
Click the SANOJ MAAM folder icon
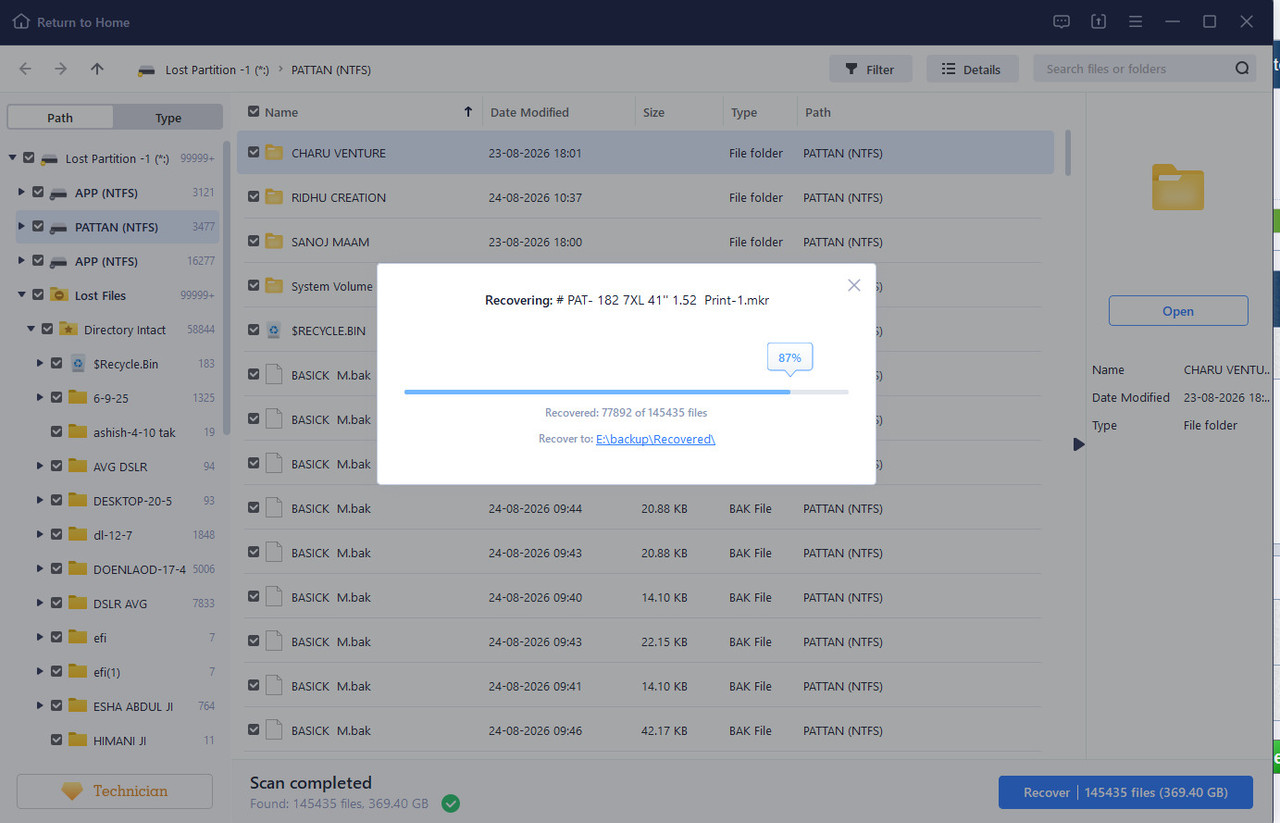tap(274, 241)
